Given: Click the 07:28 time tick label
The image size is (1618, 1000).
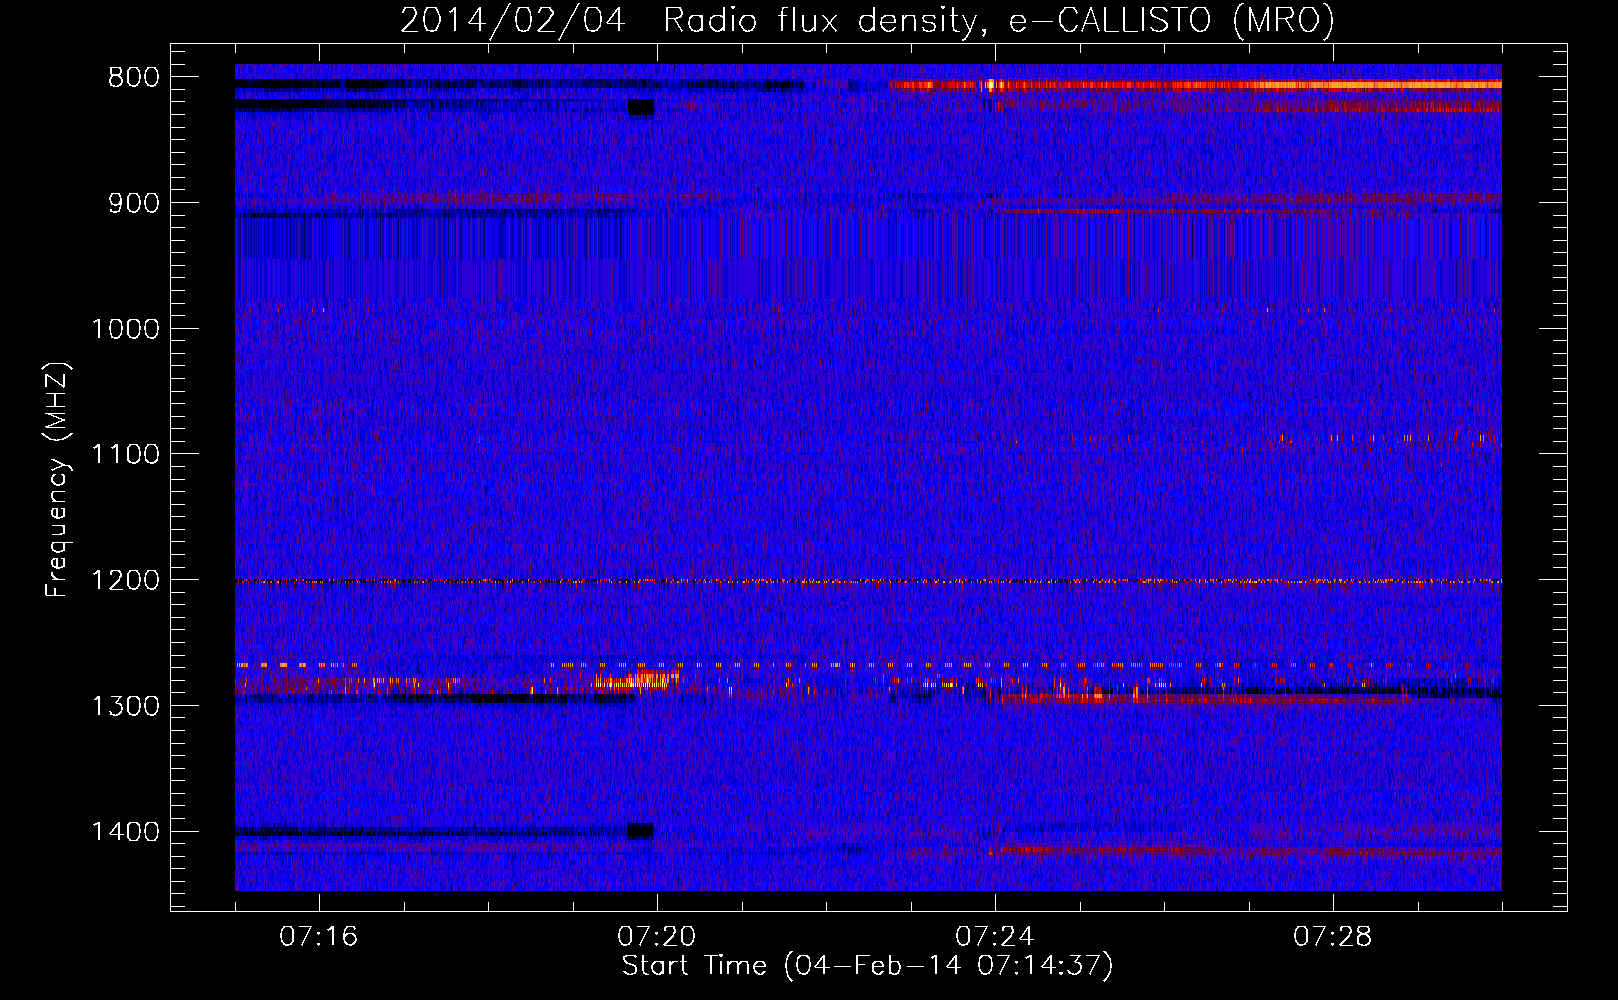Looking at the screenshot, I should pyautogui.click(x=1332, y=937).
